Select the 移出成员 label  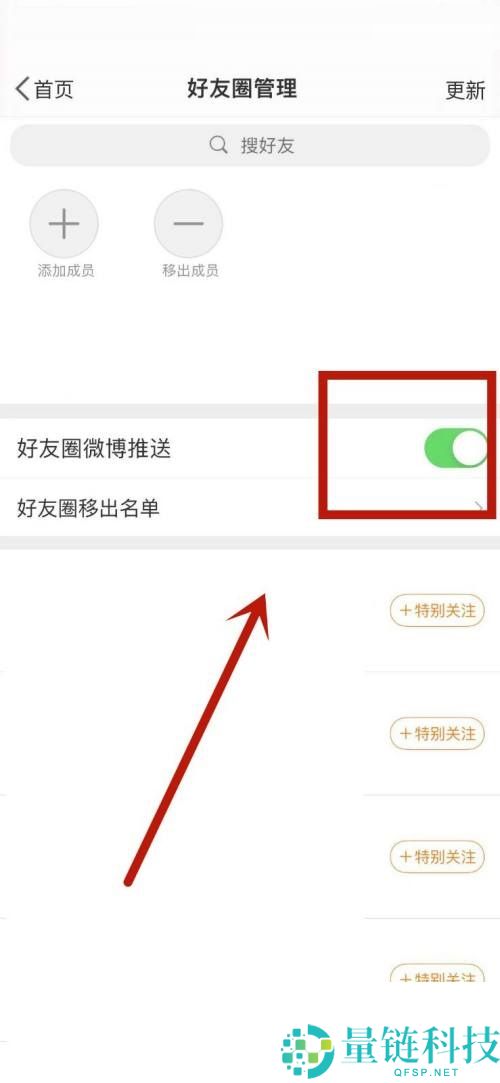click(x=190, y=271)
